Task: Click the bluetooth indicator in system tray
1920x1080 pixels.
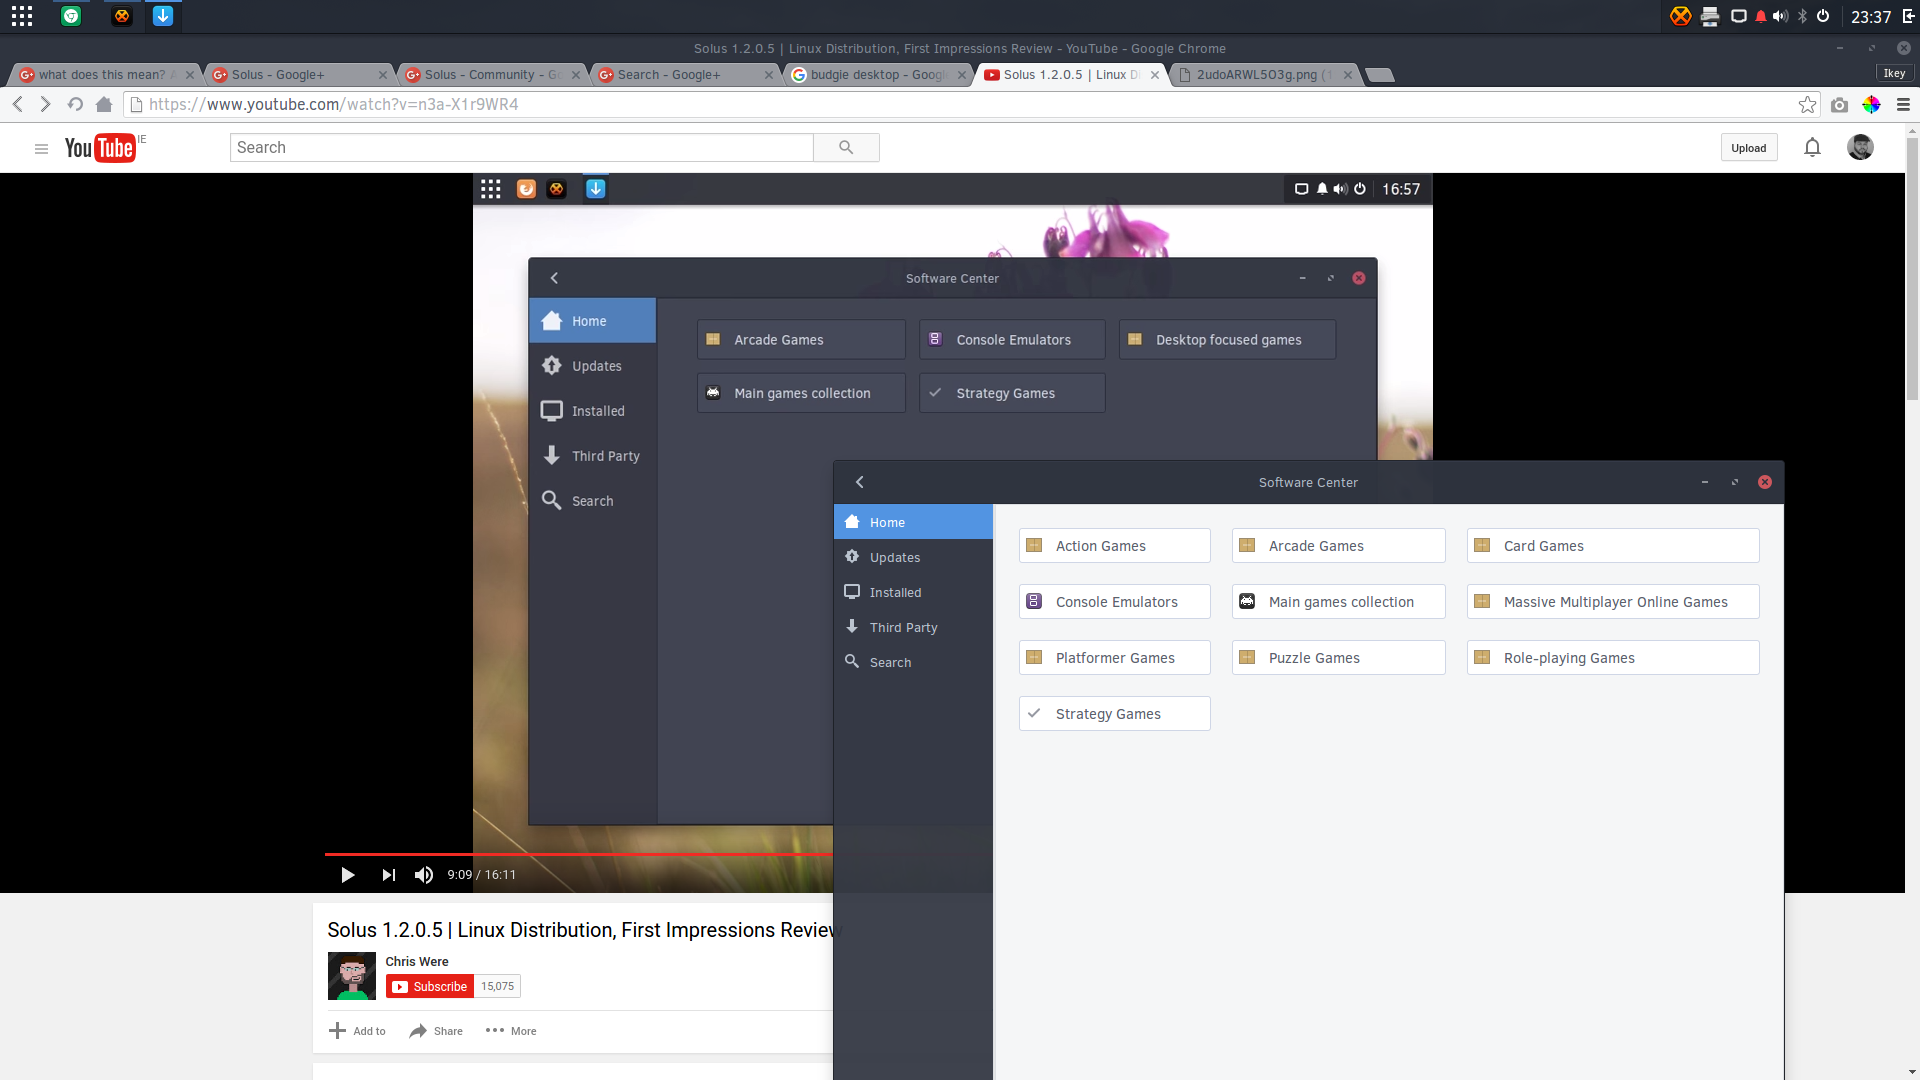Action: [x=1802, y=16]
